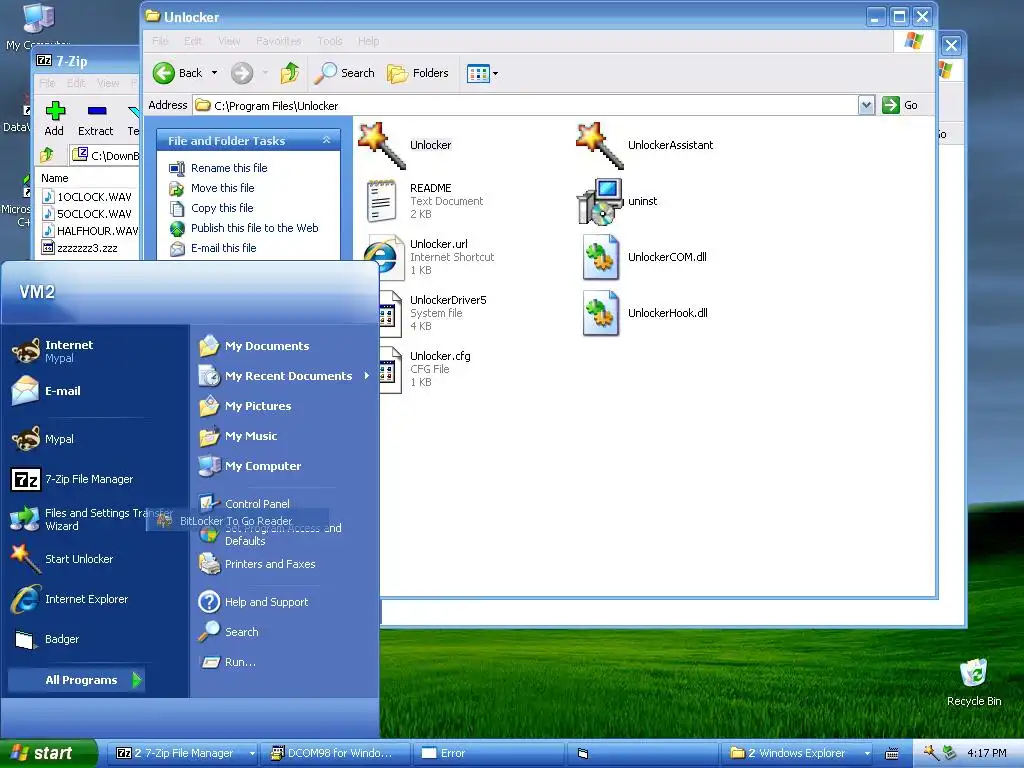Select the README text document

tap(424, 201)
